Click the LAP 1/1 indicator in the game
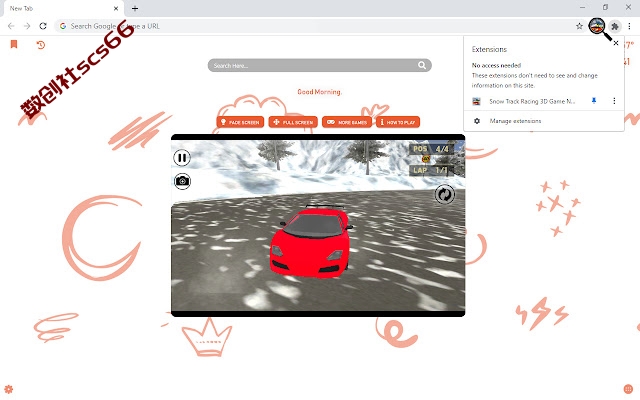Screen dimensions: 640x400 point(431,170)
